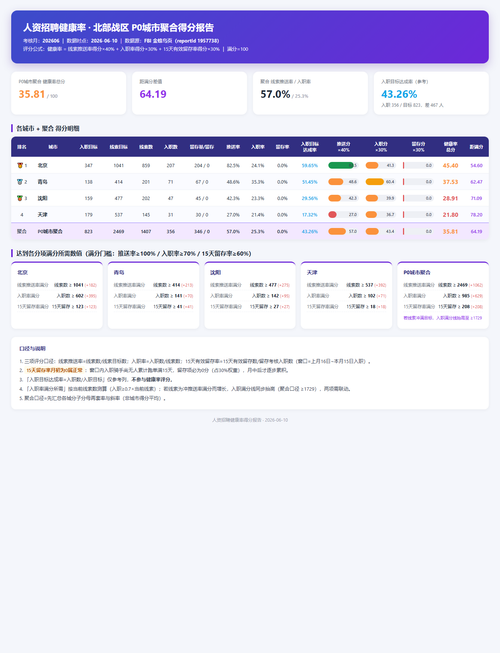Click the 29.56% target attainment value
This screenshot has height=653, width=500.
310,198
